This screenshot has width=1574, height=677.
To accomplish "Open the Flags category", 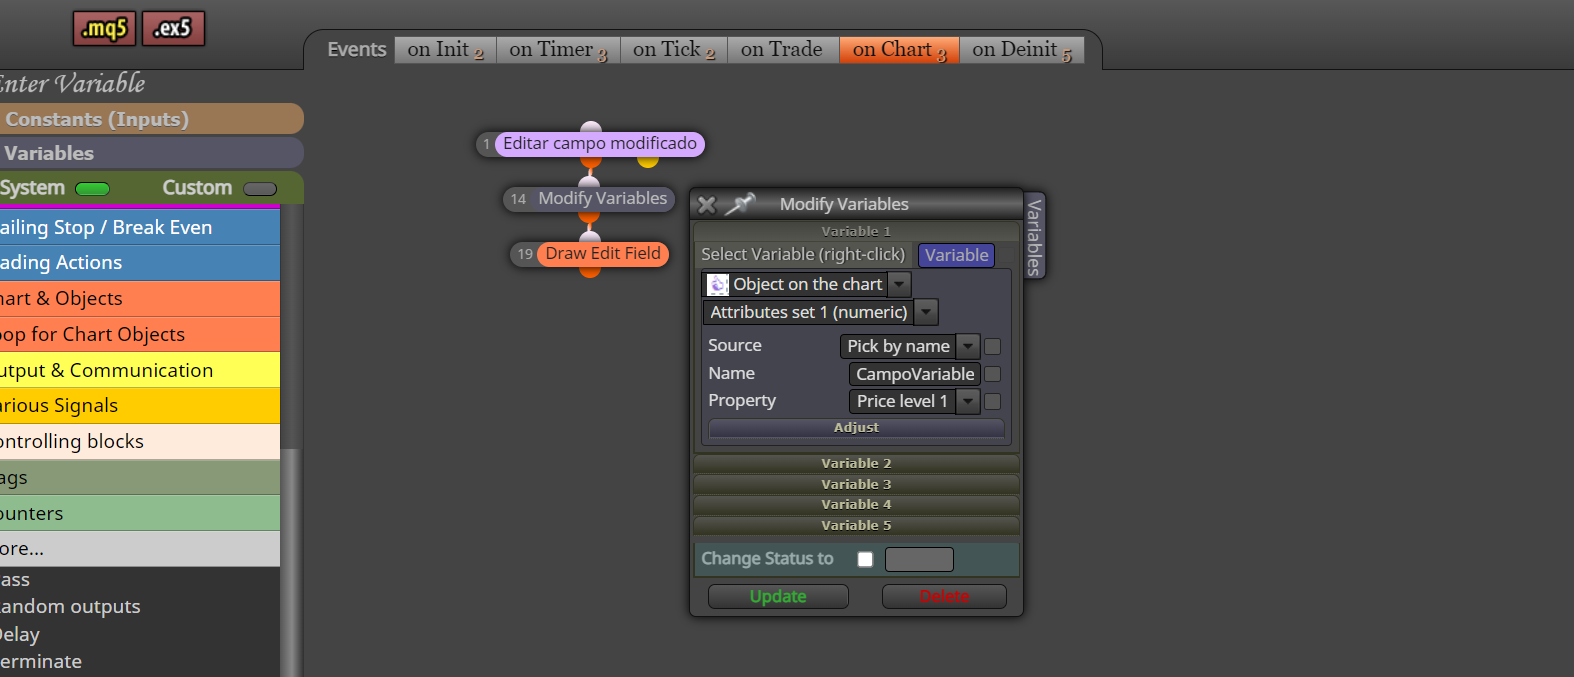I will pyautogui.click(x=140, y=478).
